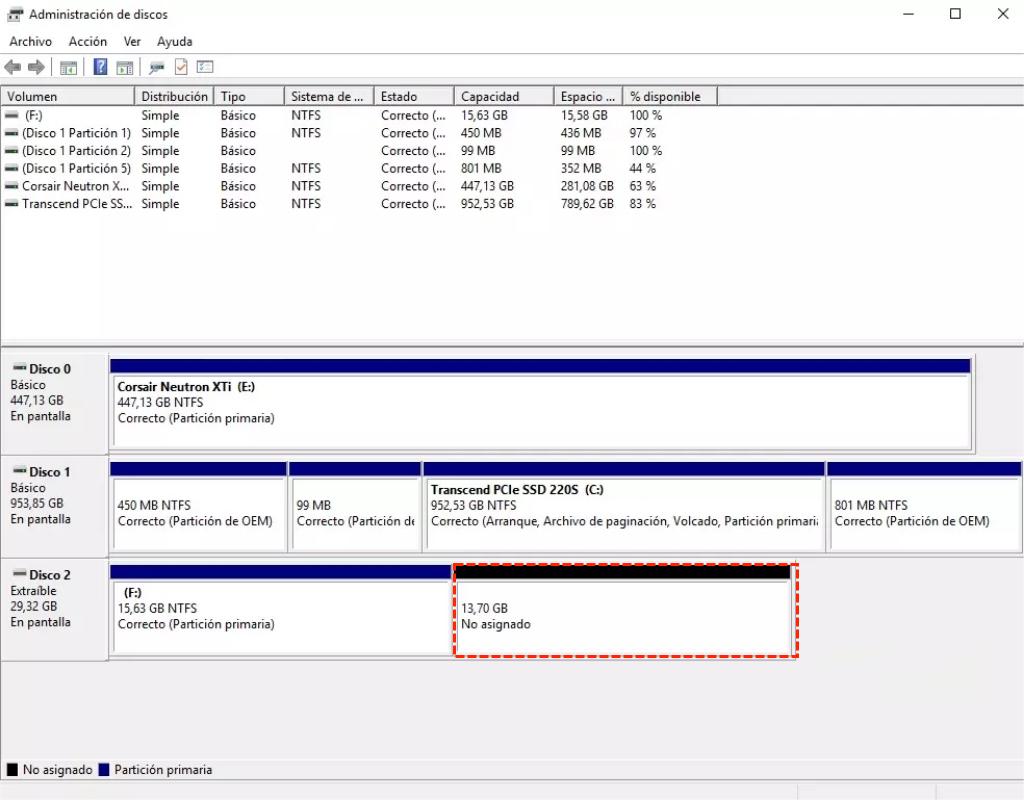Sort by the Espacio... column header
This screenshot has height=800, width=1024.
[x=588, y=96]
